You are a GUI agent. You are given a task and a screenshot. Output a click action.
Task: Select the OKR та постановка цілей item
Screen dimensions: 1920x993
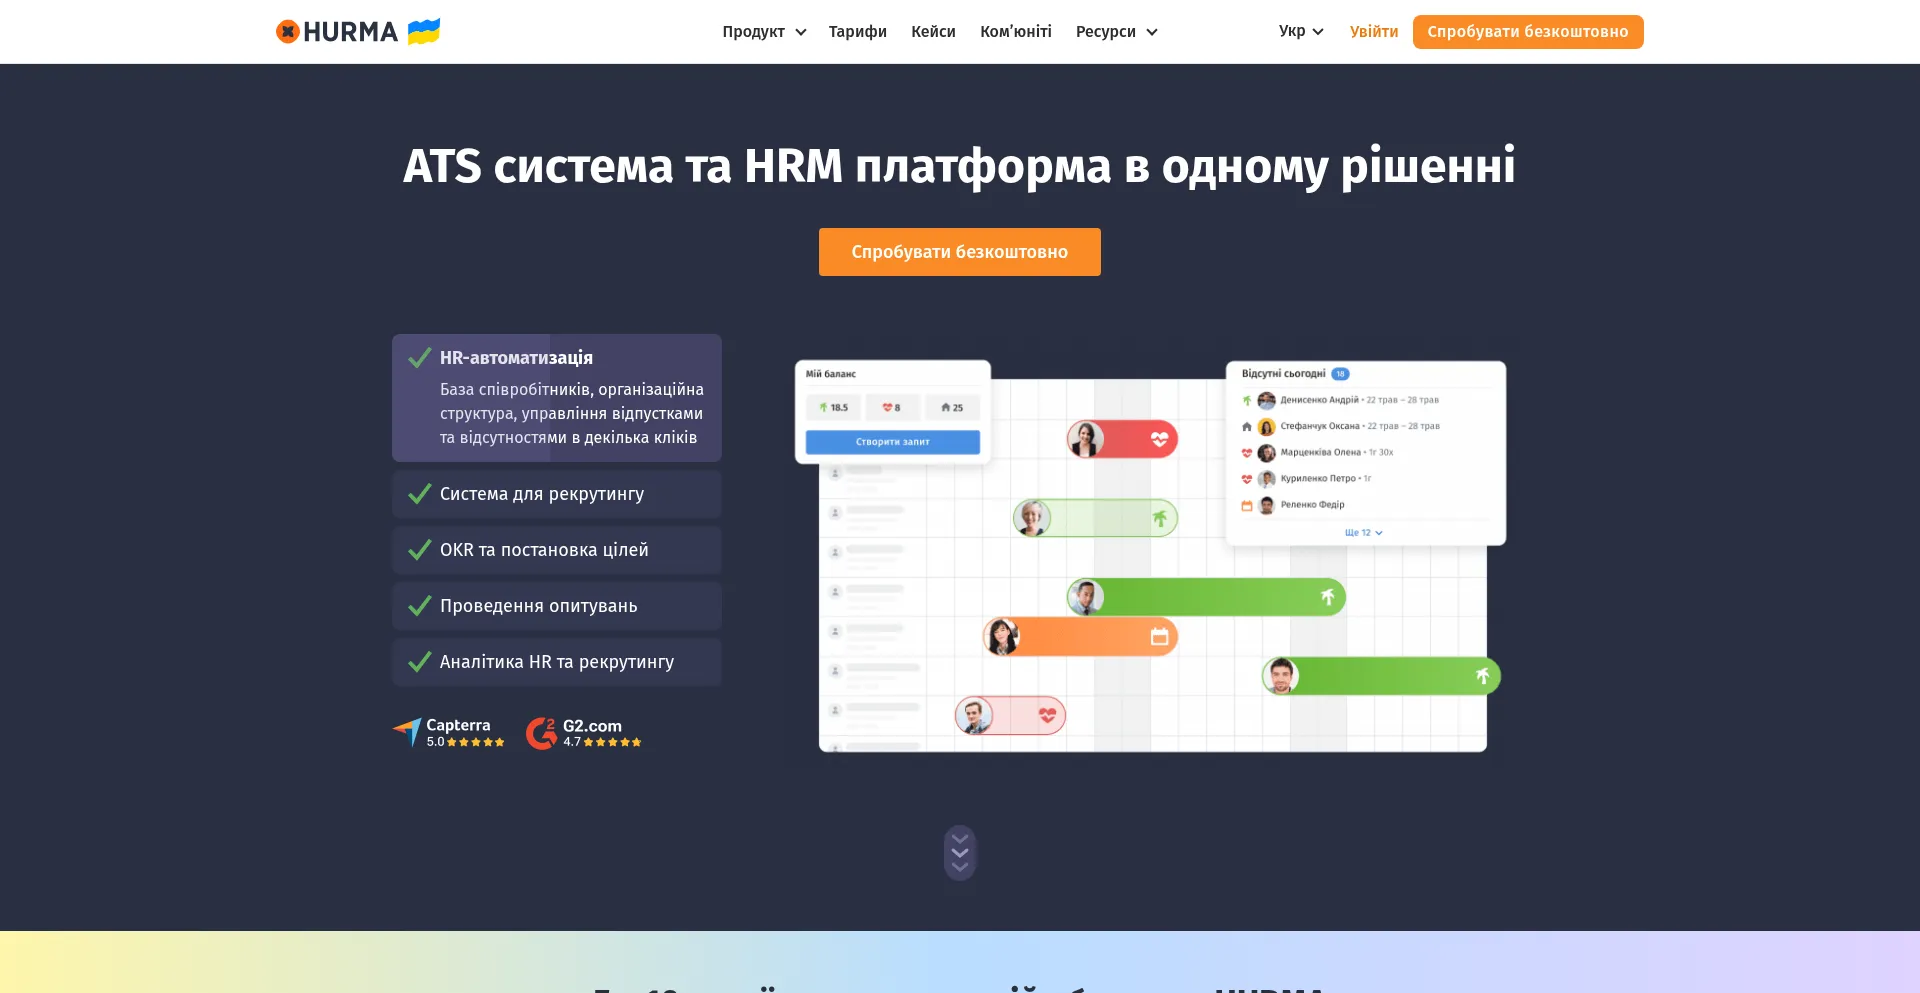(x=556, y=550)
